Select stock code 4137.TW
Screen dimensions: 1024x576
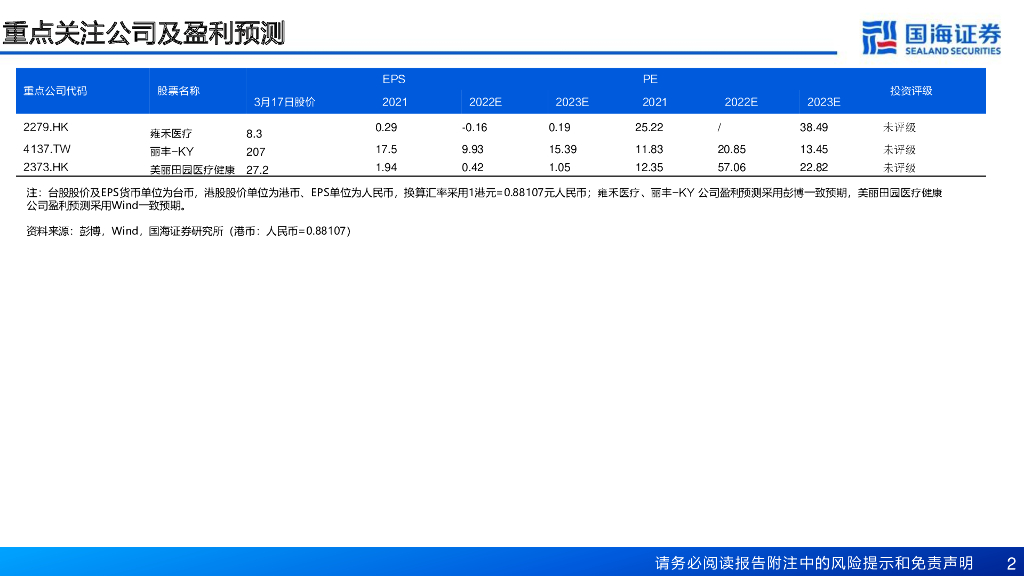coord(47,149)
